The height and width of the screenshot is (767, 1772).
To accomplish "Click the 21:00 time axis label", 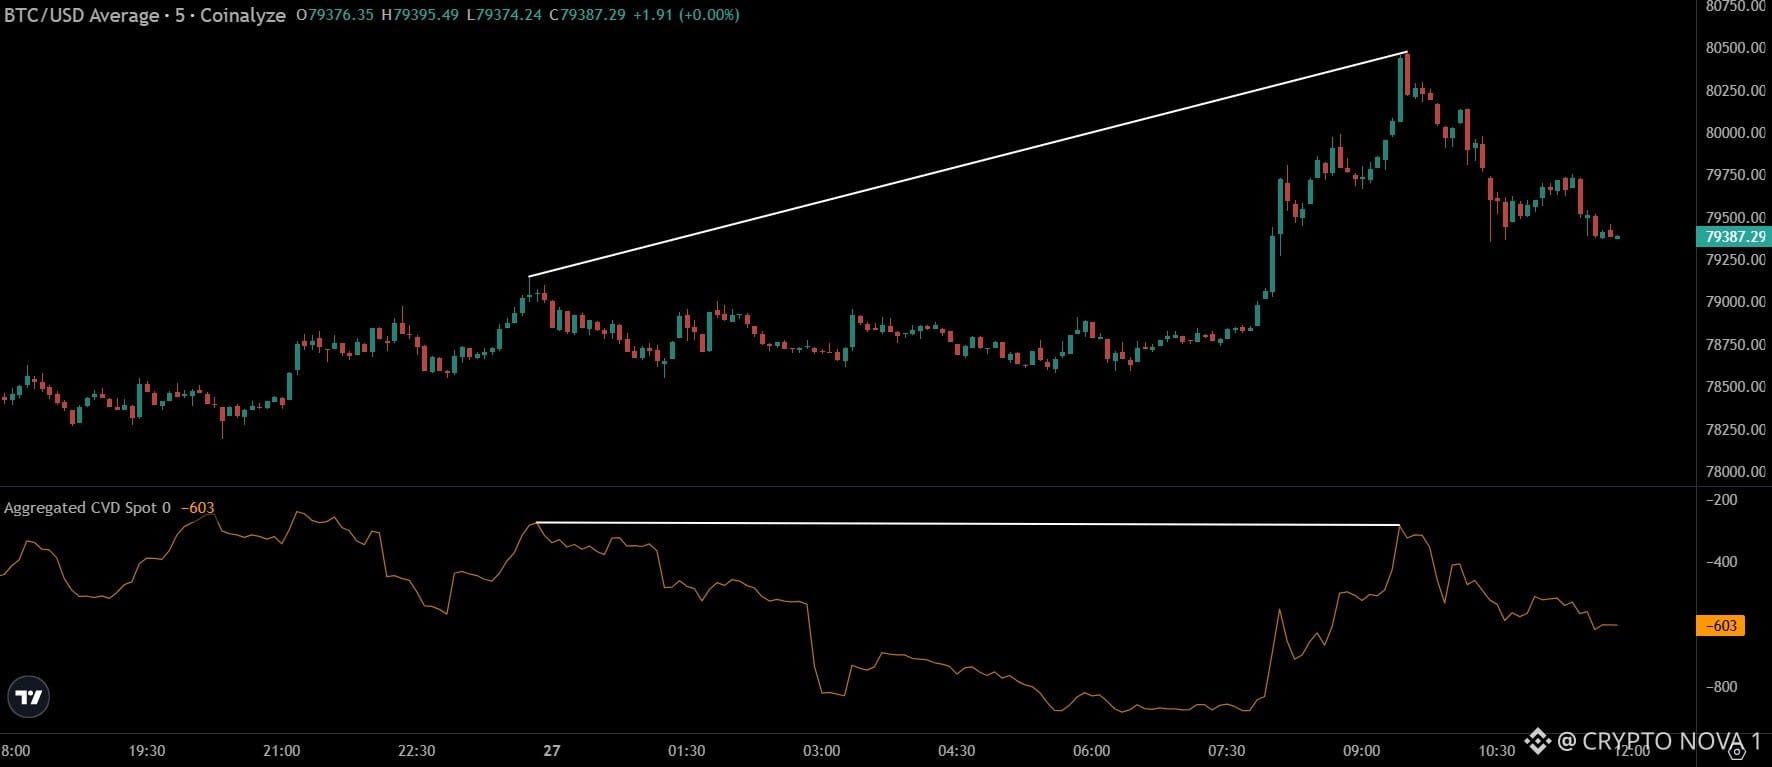I will pos(281,751).
